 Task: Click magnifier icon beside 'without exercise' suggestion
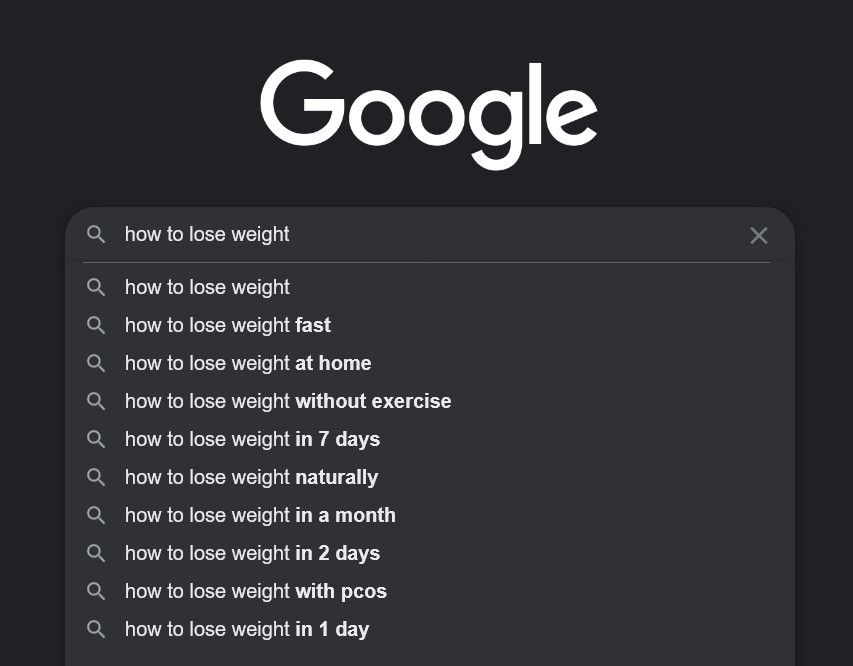[96, 402]
